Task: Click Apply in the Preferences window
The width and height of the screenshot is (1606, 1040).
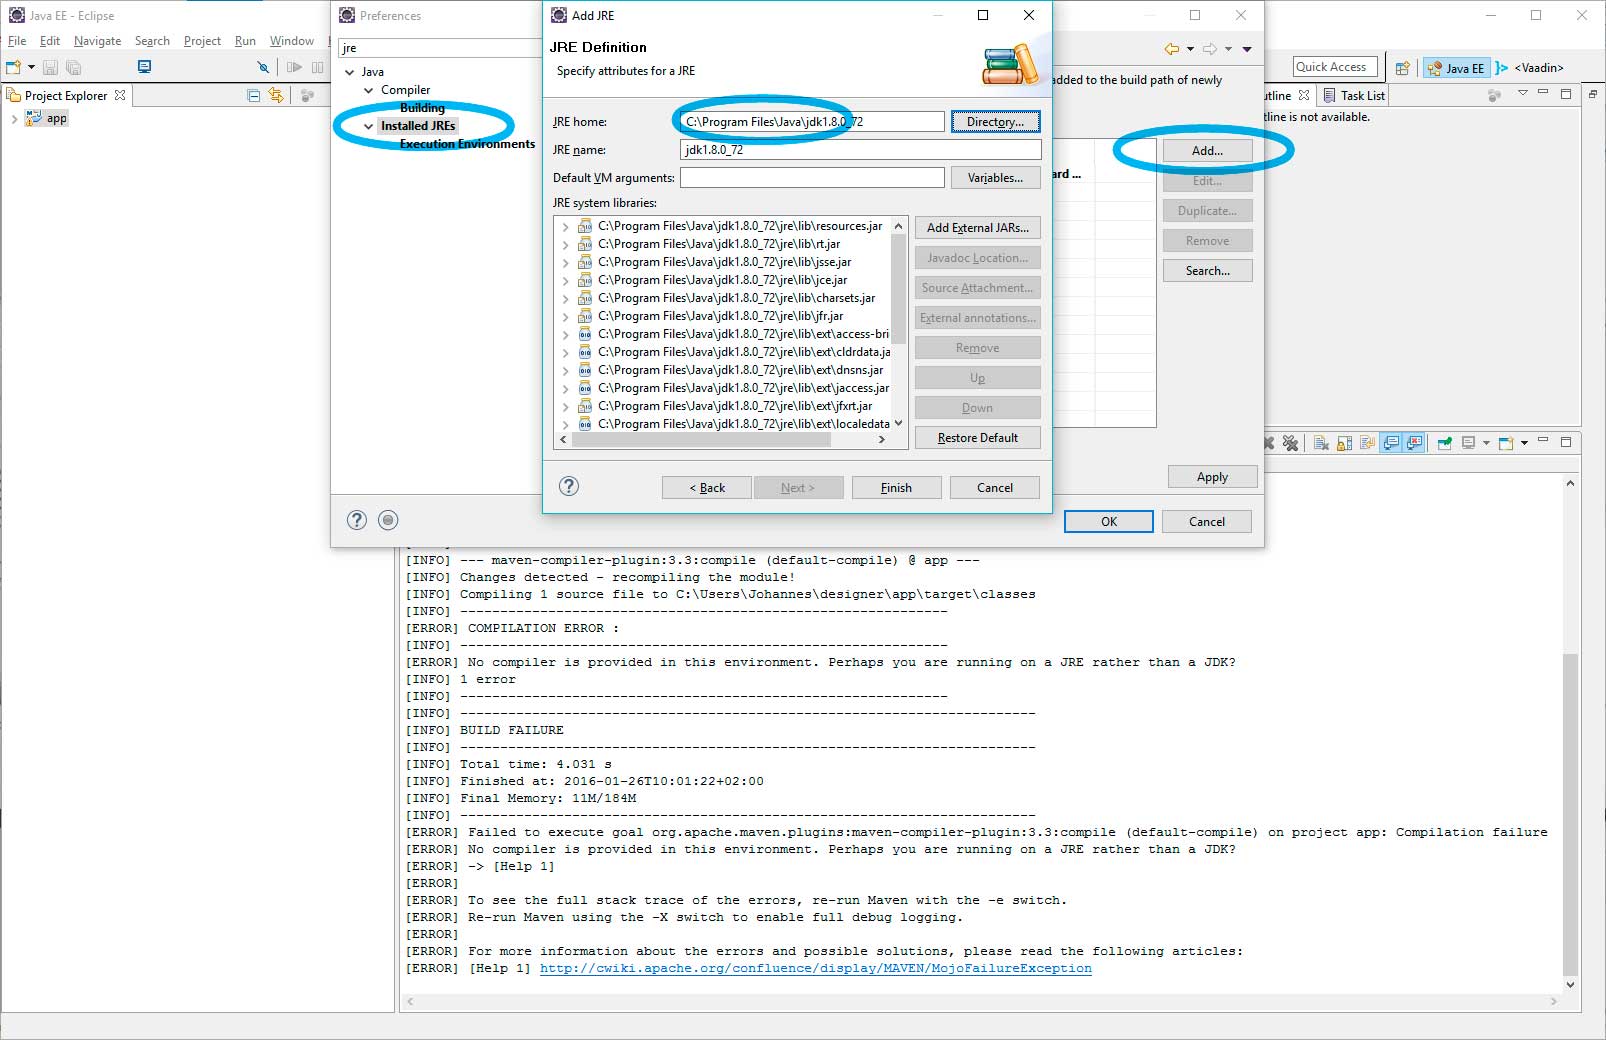Action: click(1212, 477)
